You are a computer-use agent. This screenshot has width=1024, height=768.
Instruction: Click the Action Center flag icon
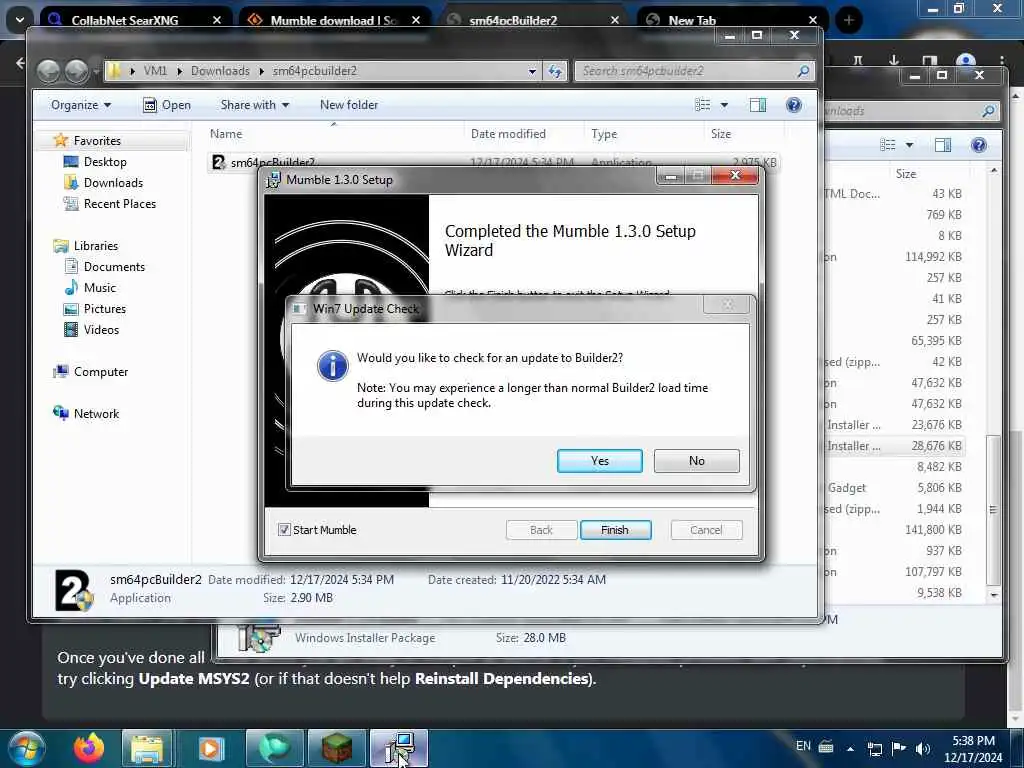pyautogui.click(x=899, y=748)
